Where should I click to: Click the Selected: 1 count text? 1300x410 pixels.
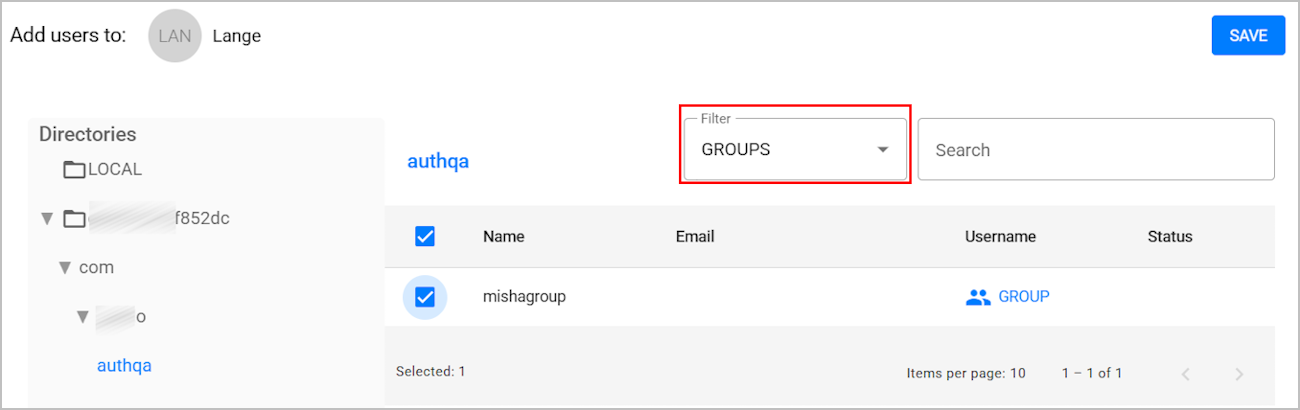[x=431, y=371]
